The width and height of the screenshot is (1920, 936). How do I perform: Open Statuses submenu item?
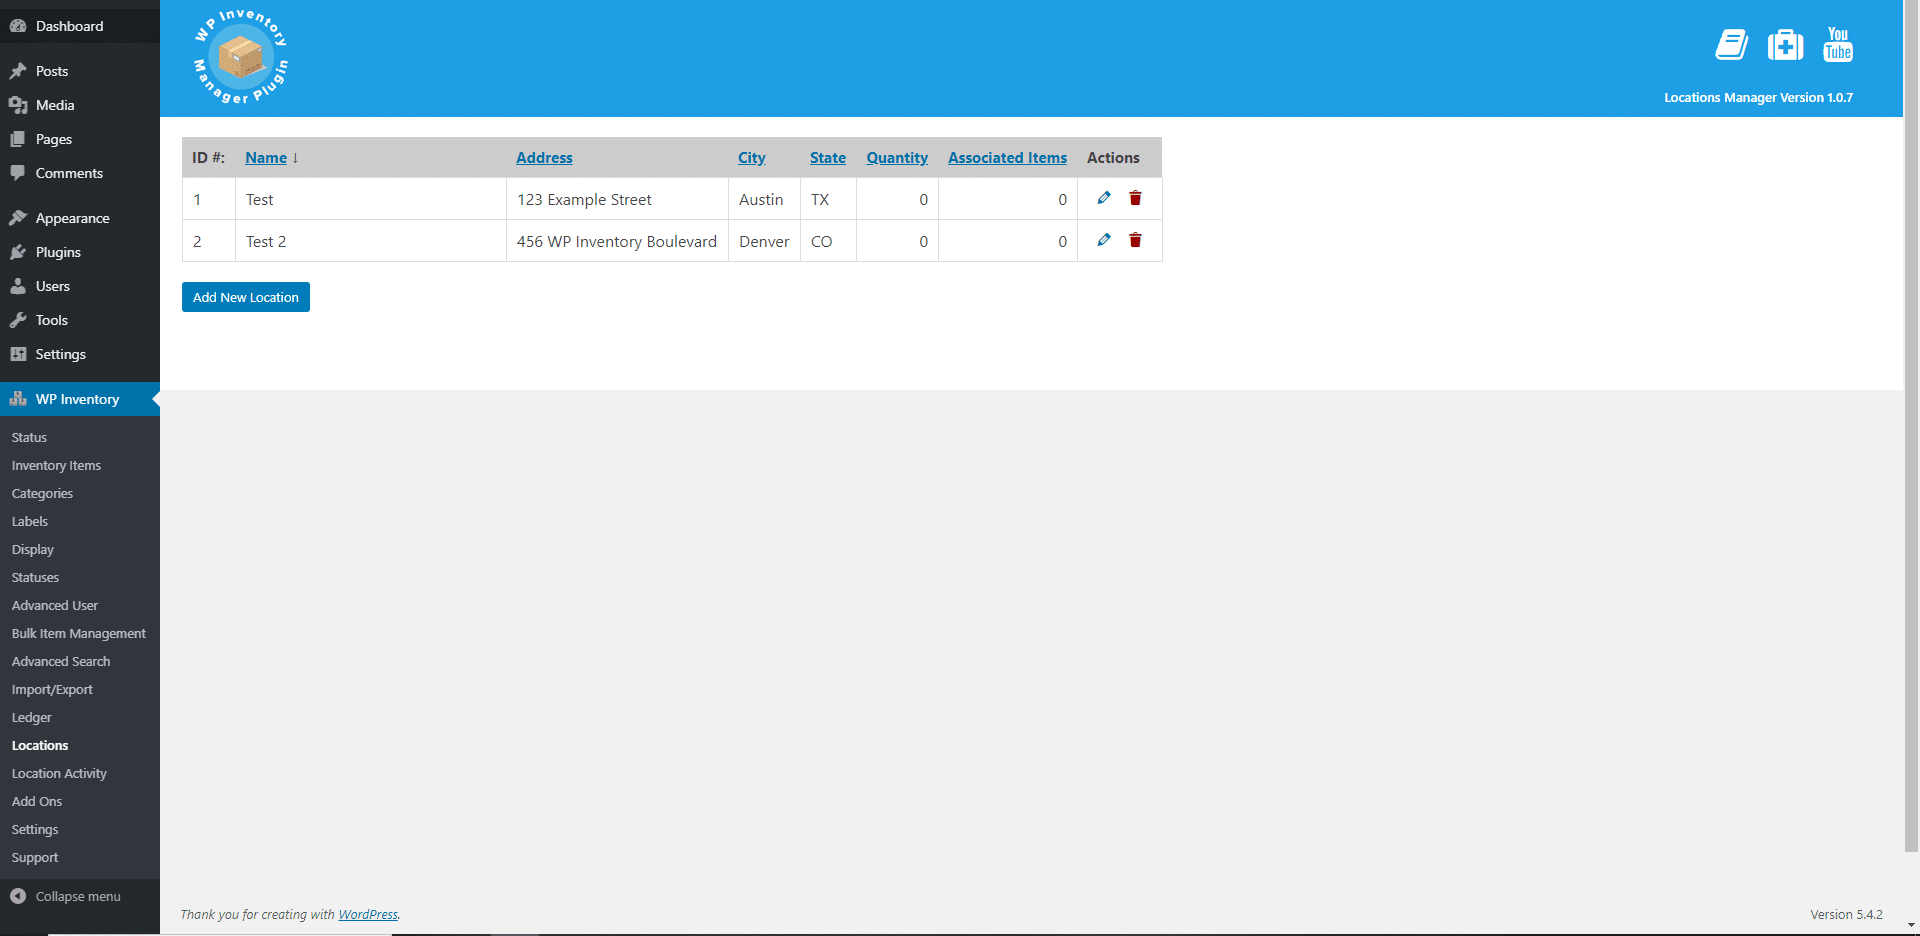pos(35,577)
